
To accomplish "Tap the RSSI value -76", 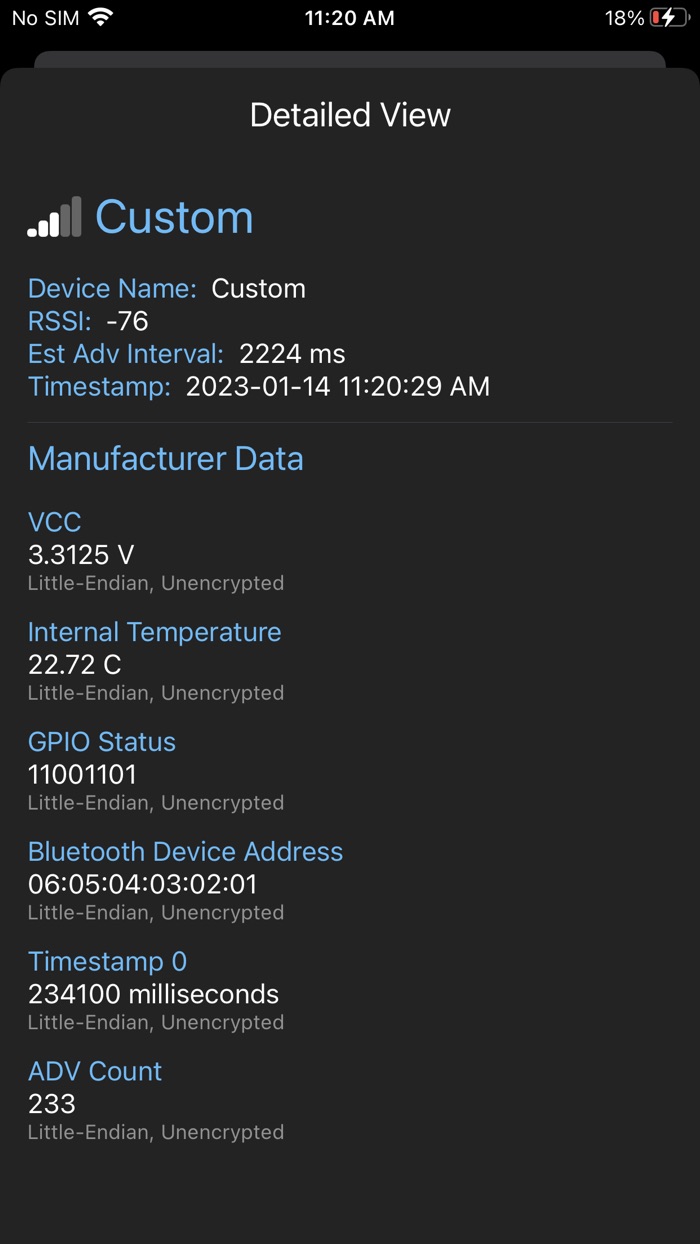I will point(127,321).
